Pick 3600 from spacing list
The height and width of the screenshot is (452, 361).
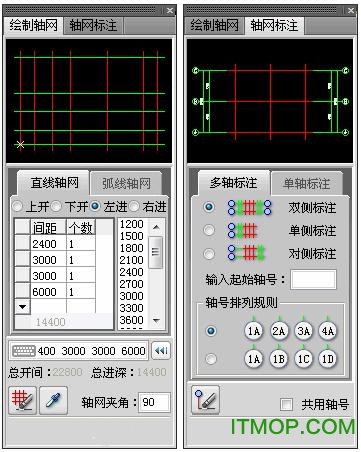coord(131,320)
